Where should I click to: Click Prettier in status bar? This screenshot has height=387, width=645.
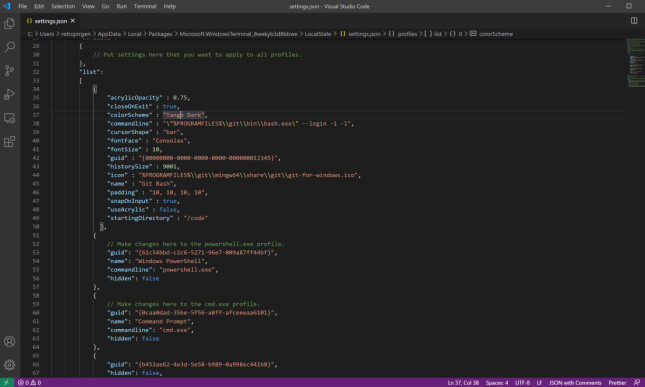click(617, 382)
